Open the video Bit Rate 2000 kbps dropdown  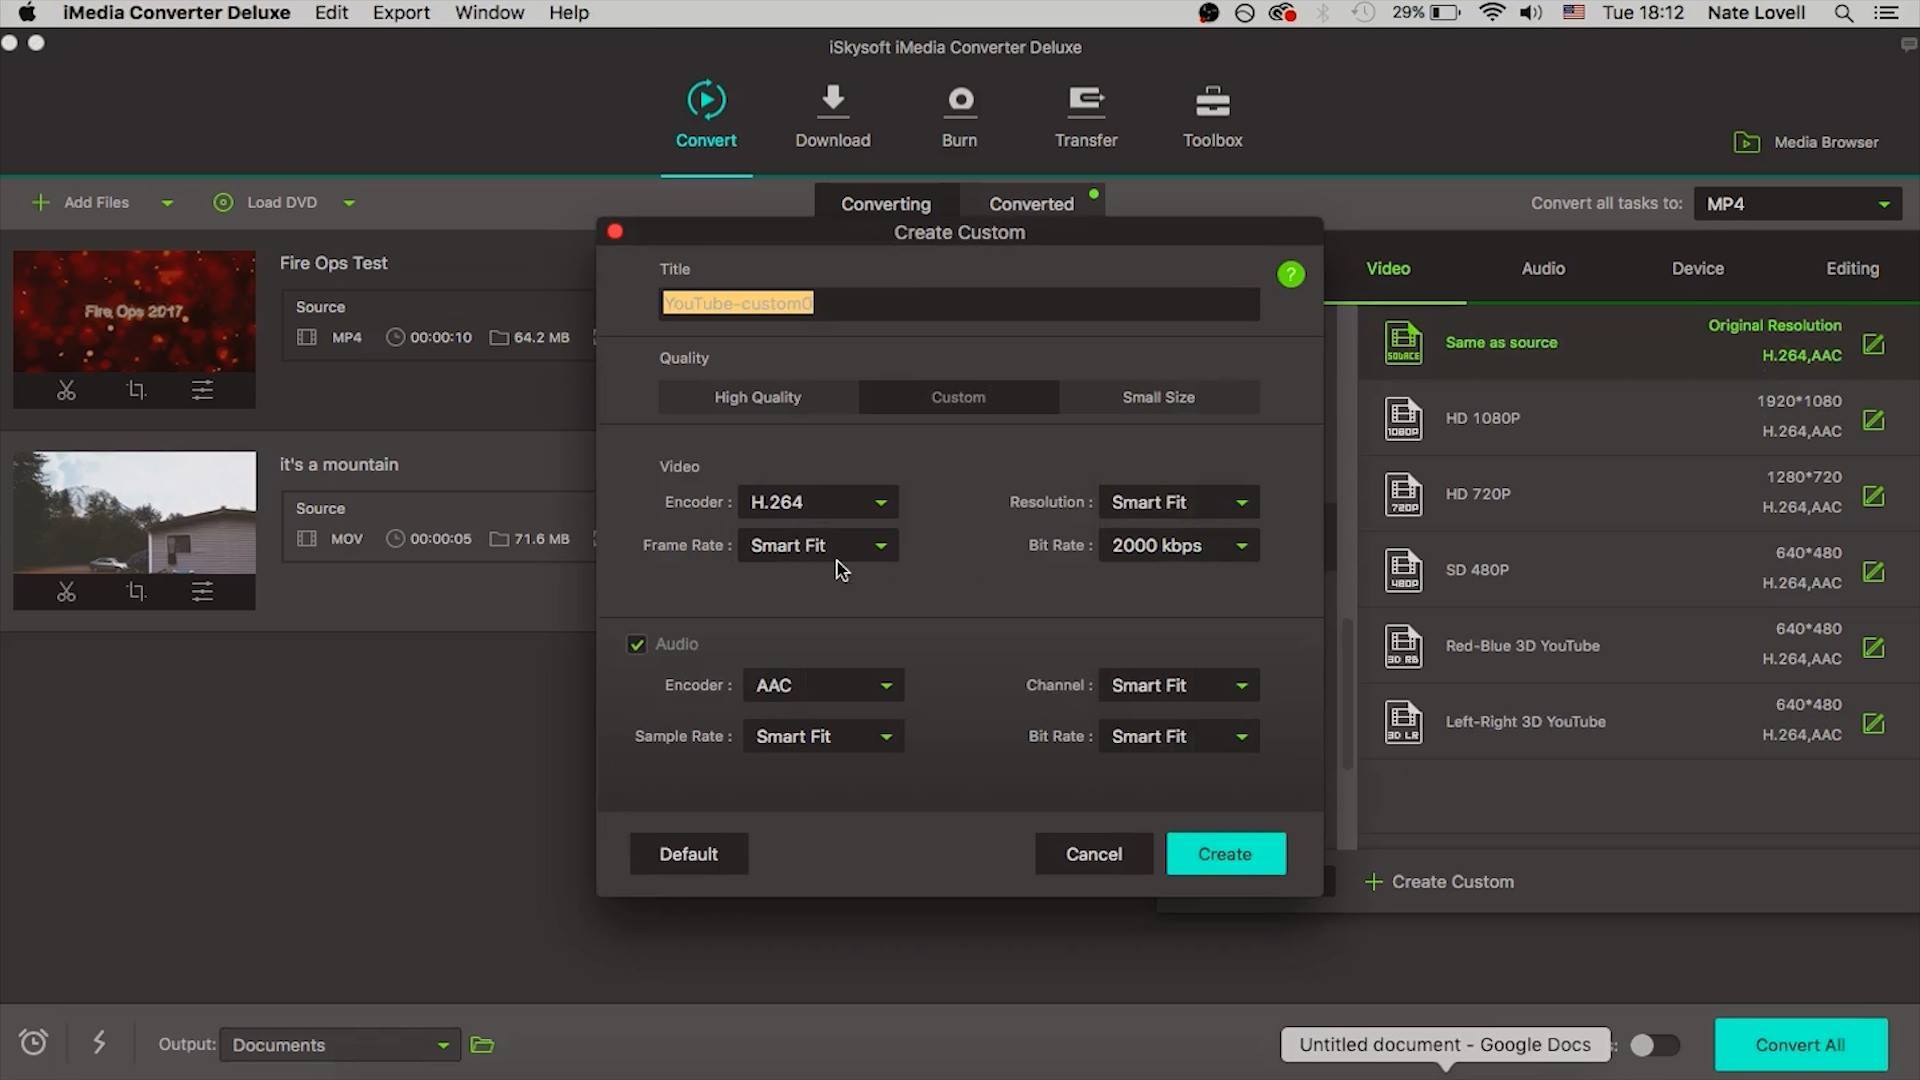point(1179,545)
